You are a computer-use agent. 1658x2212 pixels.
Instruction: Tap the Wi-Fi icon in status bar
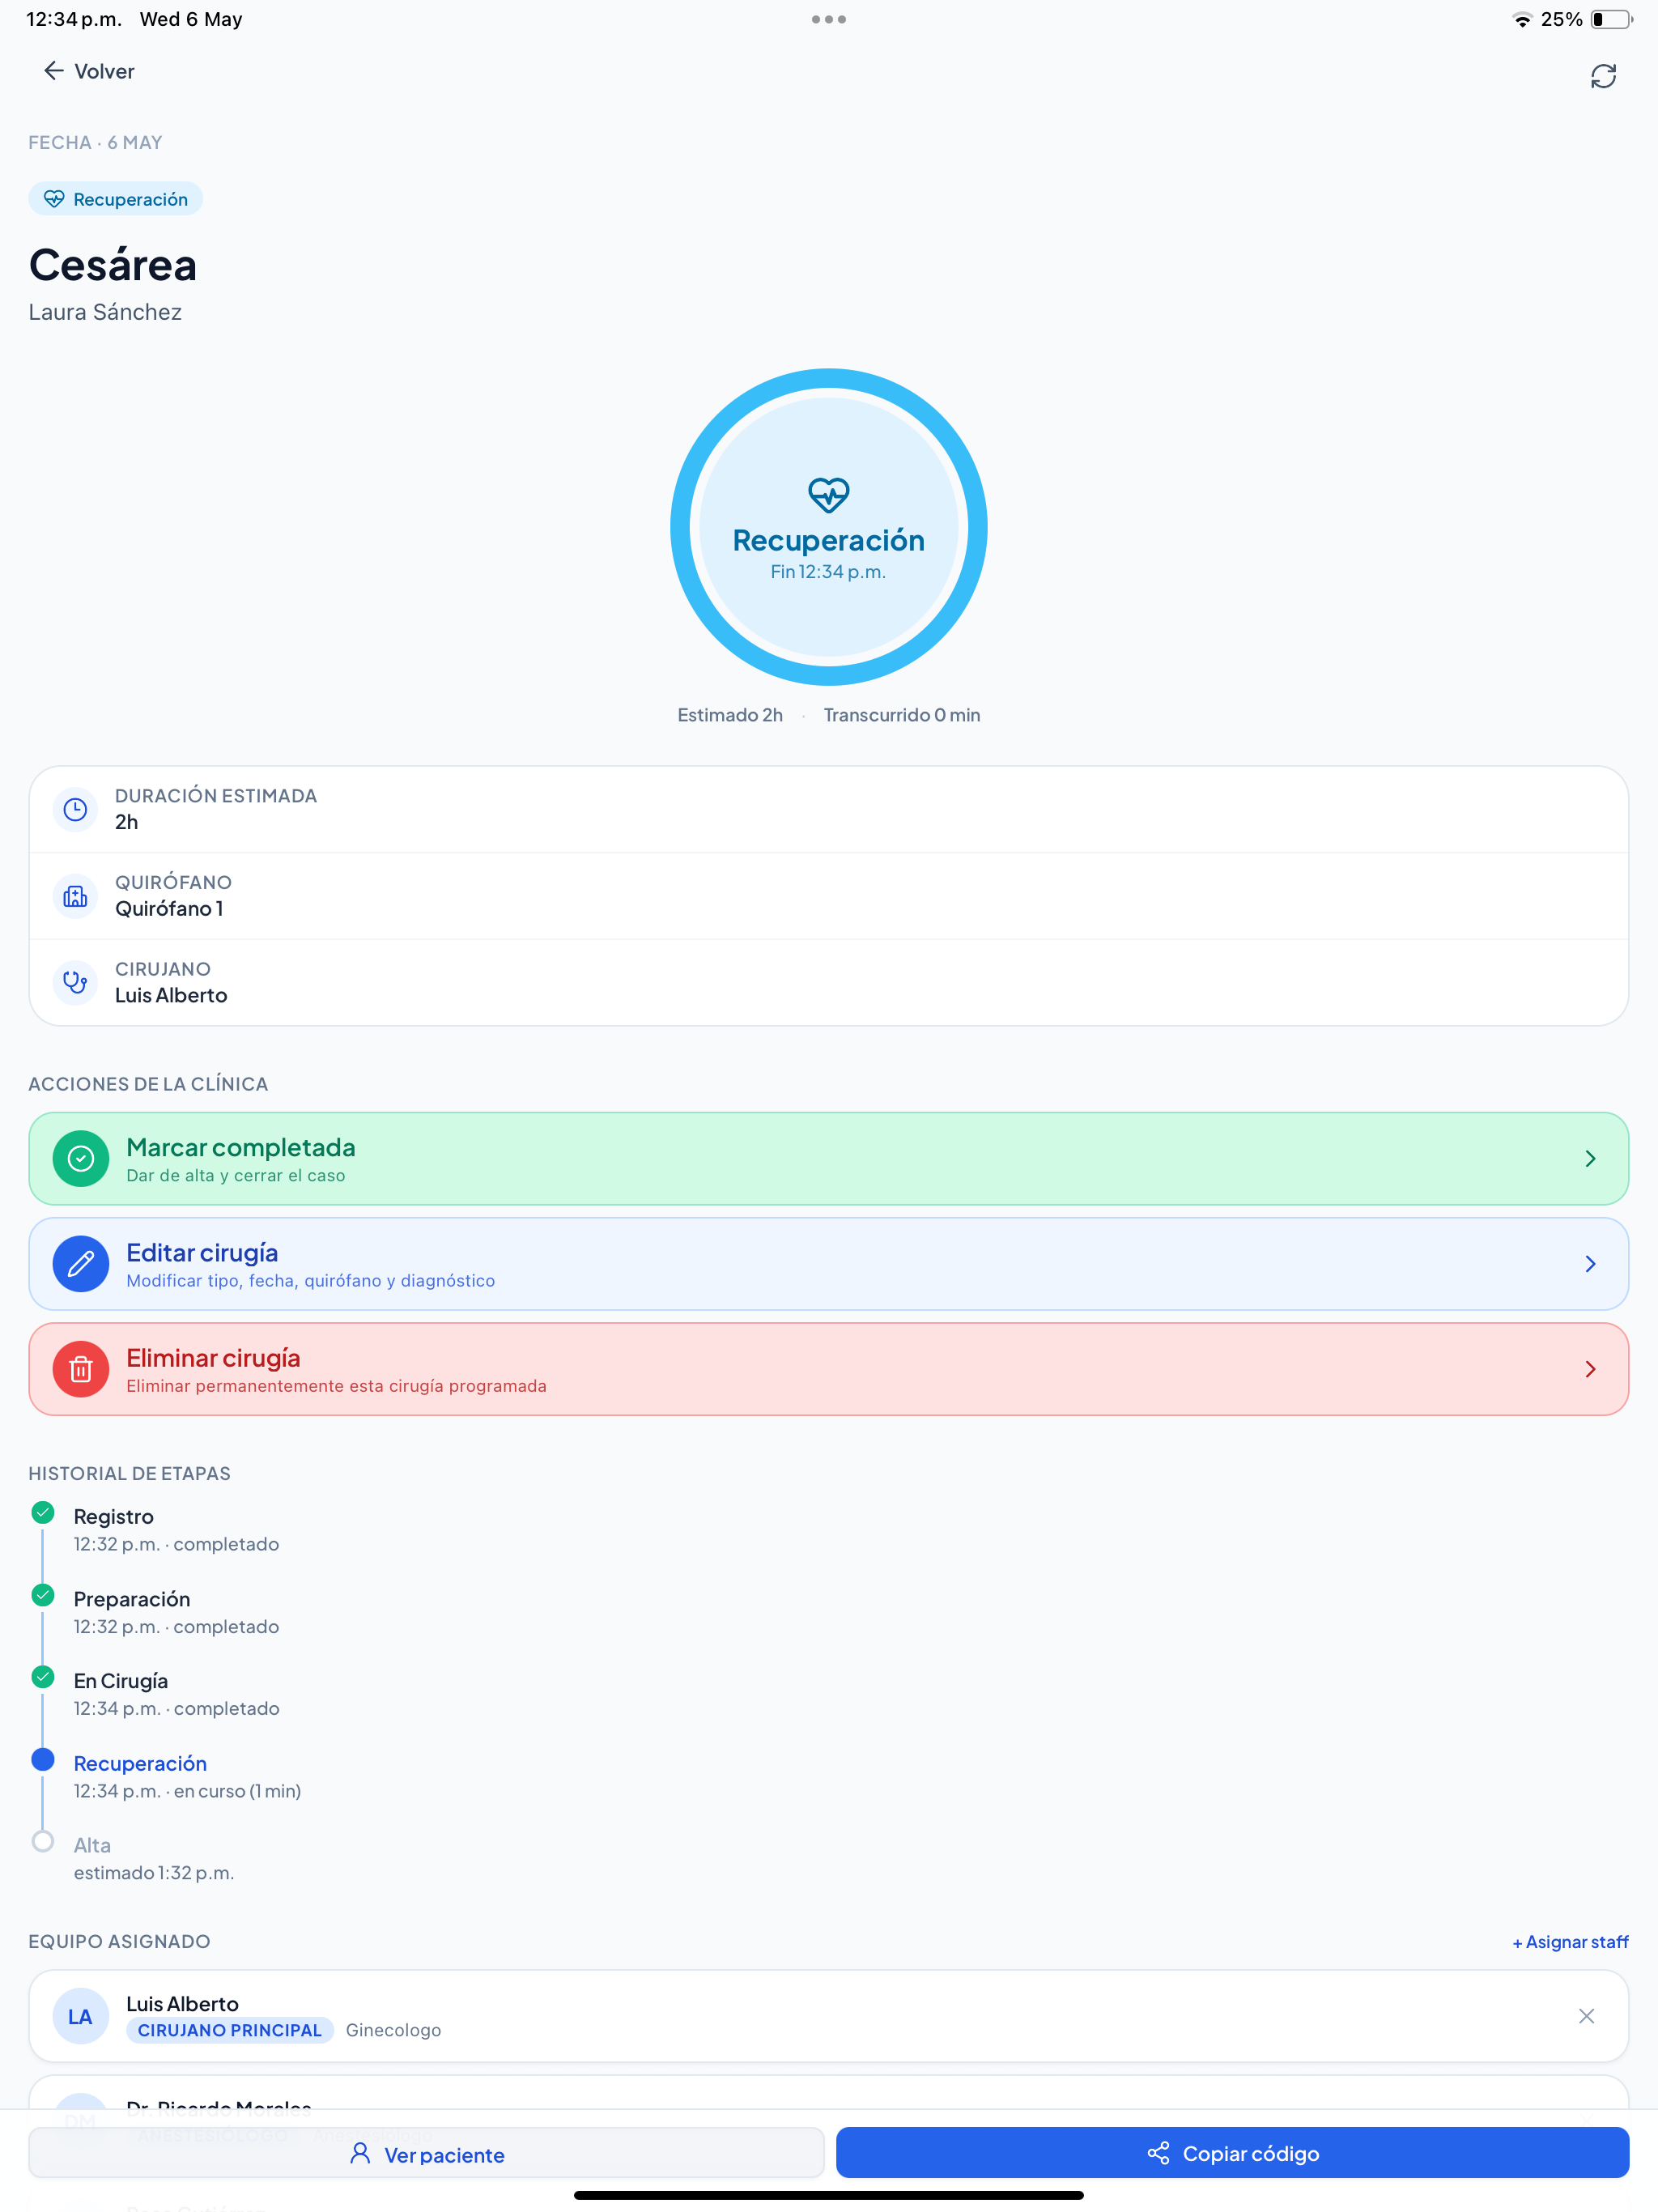coord(1522,20)
